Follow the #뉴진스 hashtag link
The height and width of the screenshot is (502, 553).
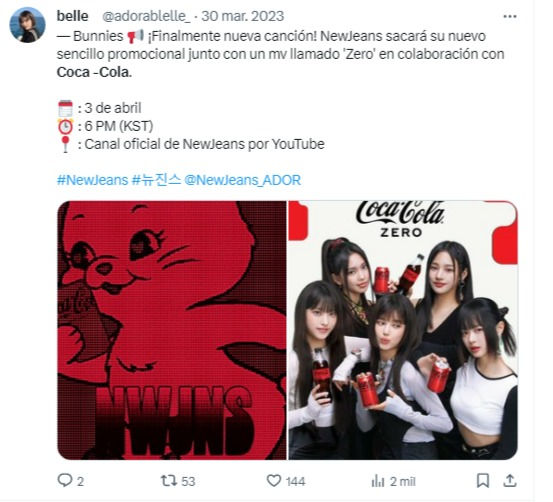[x=156, y=180]
